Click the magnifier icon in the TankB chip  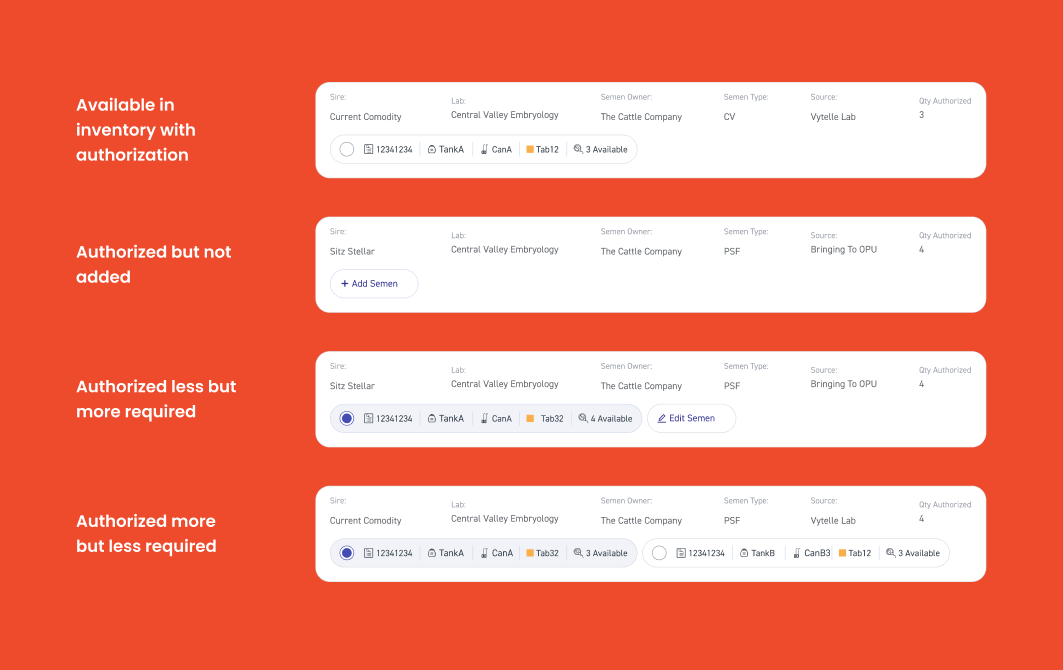pos(890,553)
